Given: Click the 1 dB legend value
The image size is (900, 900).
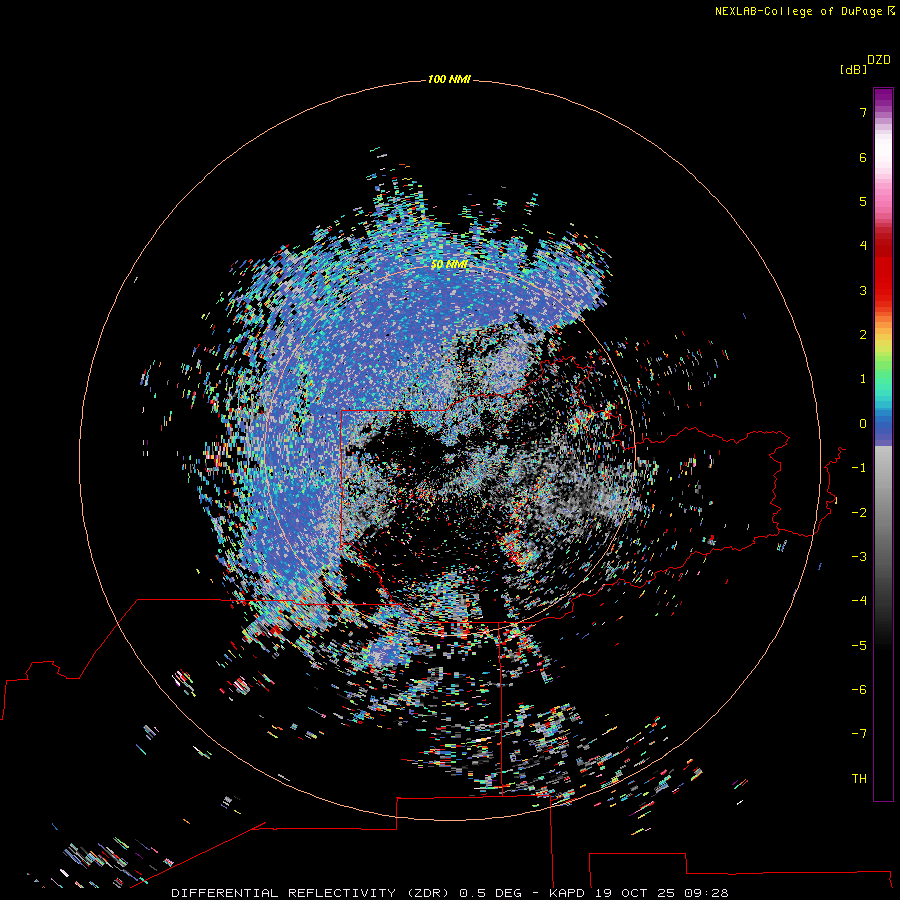Looking at the screenshot, I should pyautogui.click(x=863, y=379).
